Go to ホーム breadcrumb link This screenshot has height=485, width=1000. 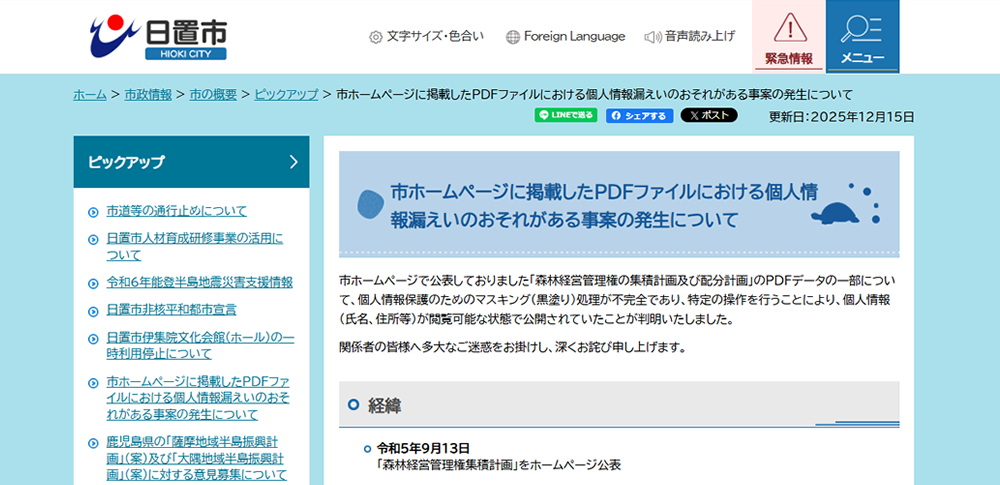coord(90,95)
